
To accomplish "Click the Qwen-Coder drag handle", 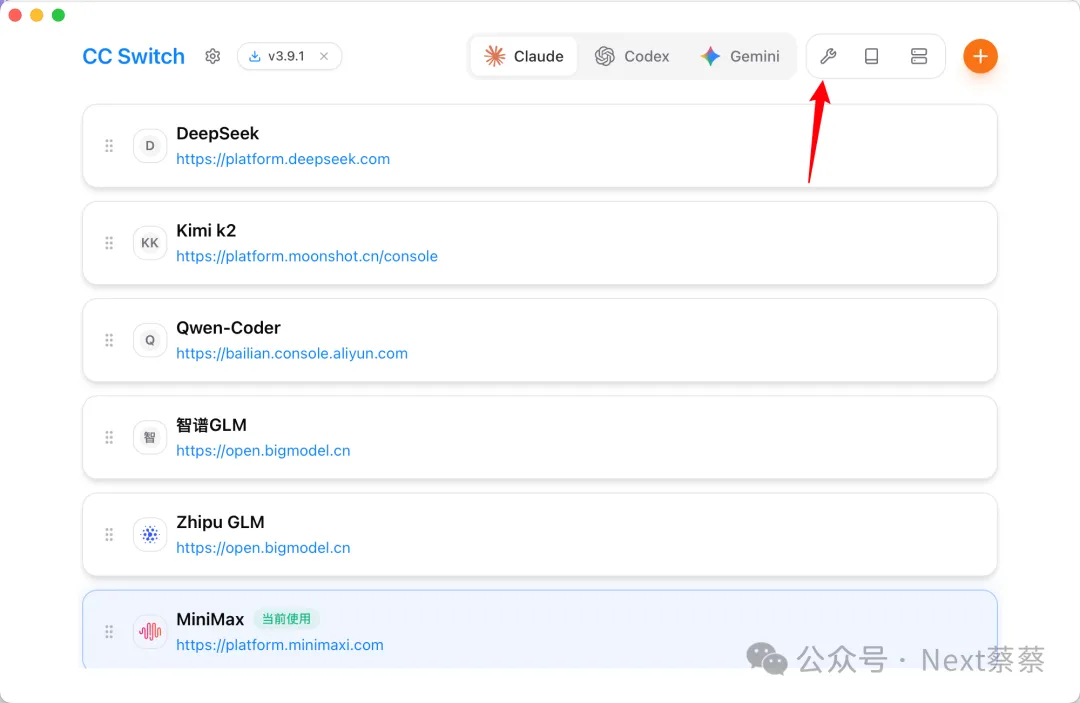I will [x=109, y=340].
